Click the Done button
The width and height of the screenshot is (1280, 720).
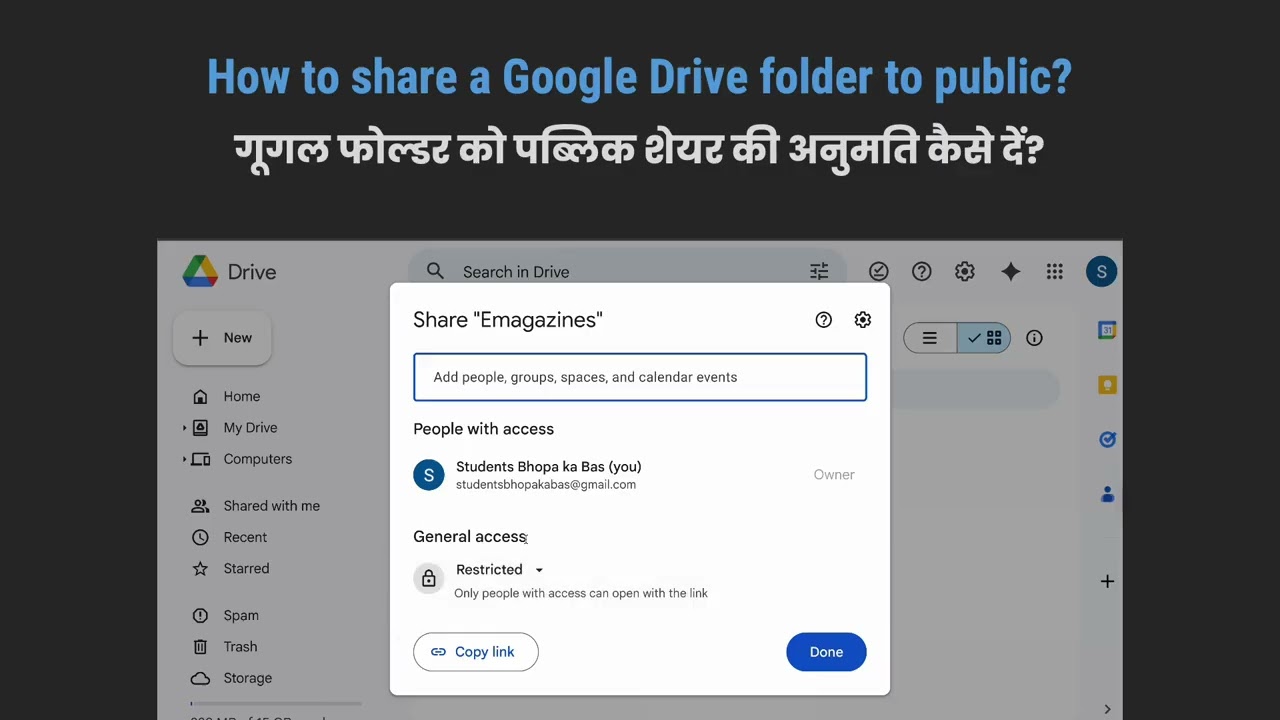(826, 652)
